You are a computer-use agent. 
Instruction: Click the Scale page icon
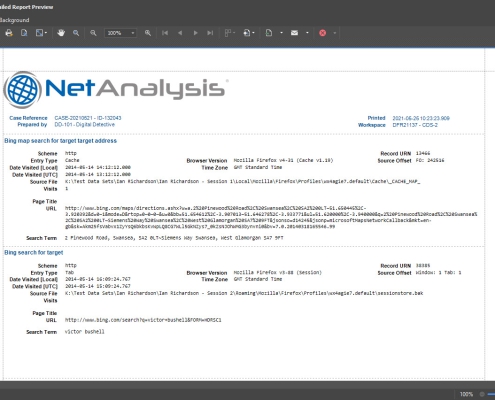[x=39, y=33]
